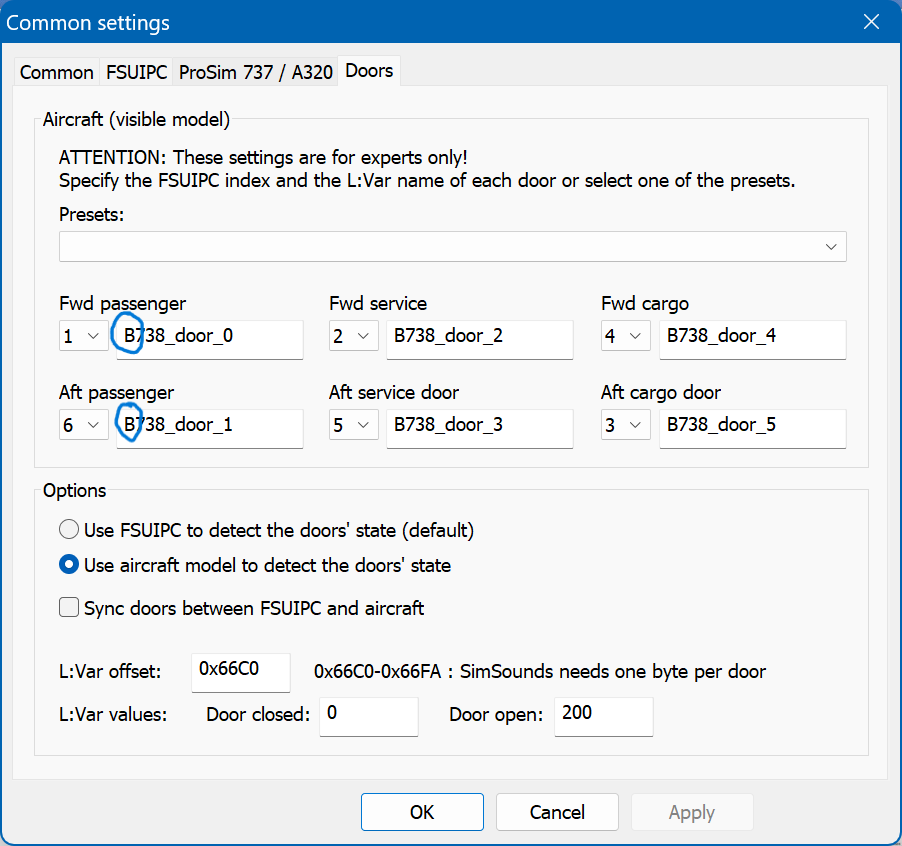Click the Aircraft (visible model) group title
Image resolution: width=902 pixels, height=846 pixels.
click(136, 119)
